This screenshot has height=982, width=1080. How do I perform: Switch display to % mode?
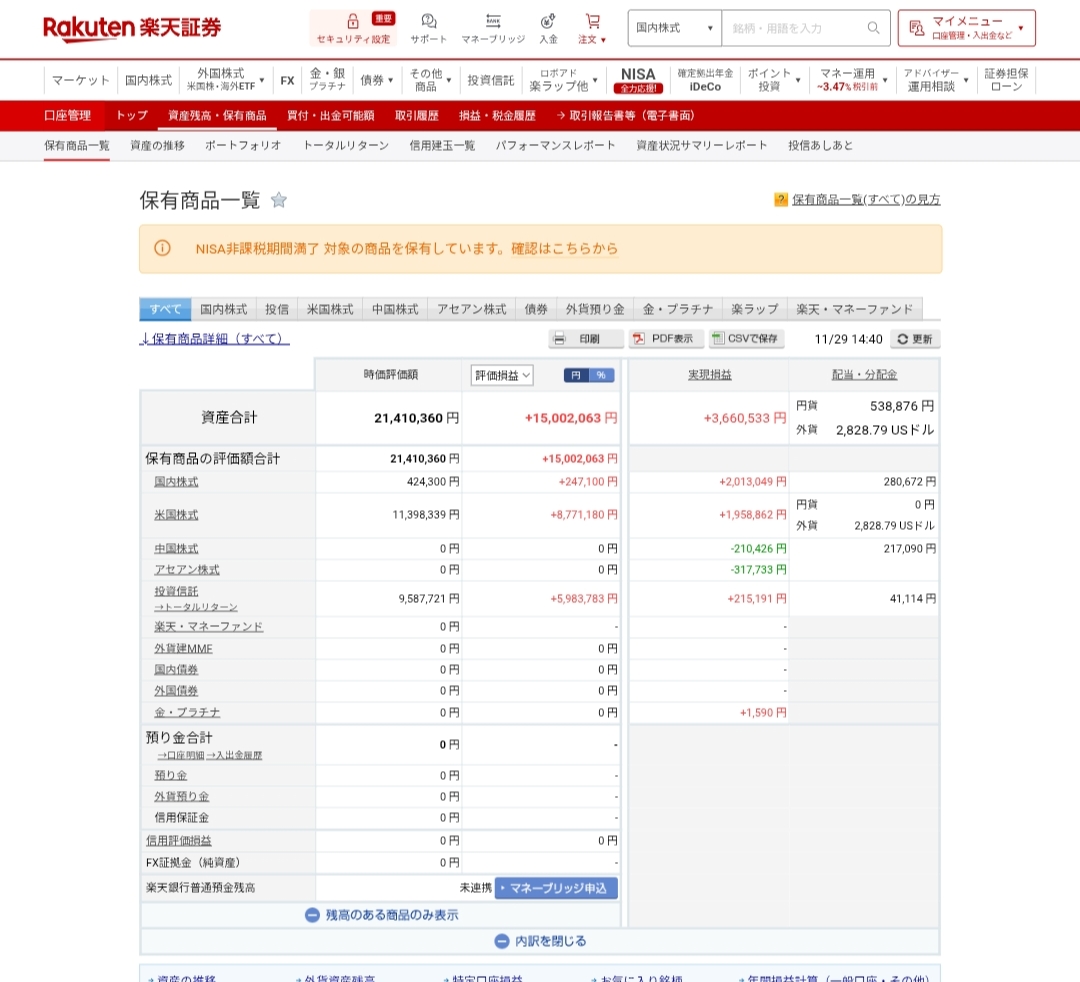coord(599,376)
